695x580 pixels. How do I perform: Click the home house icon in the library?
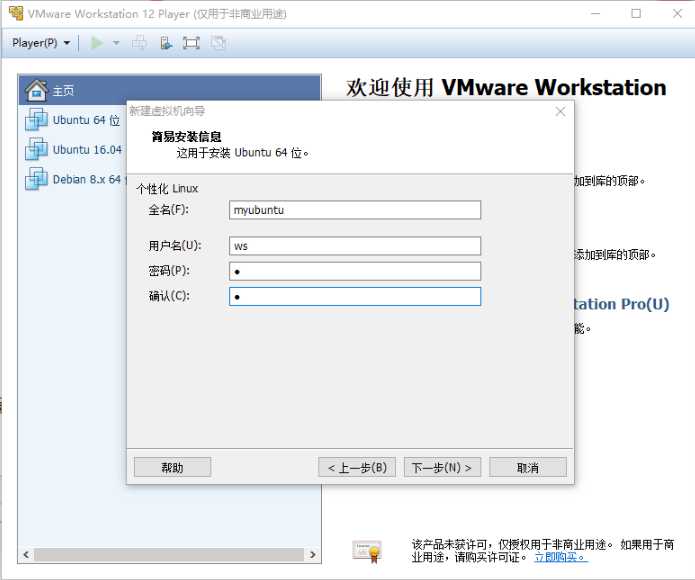(x=36, y=90)
